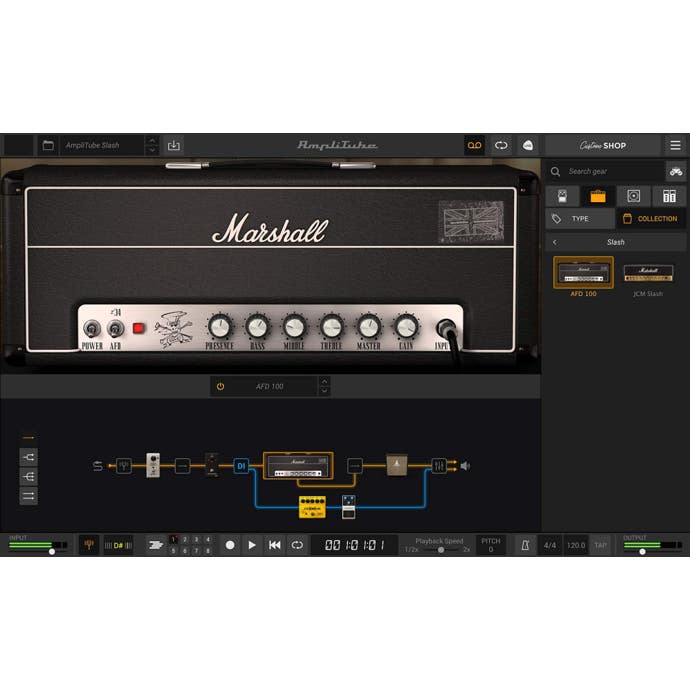Click the preset scene arrow icon
Viewport: 690px width, 690px height.
coord(155,545)
